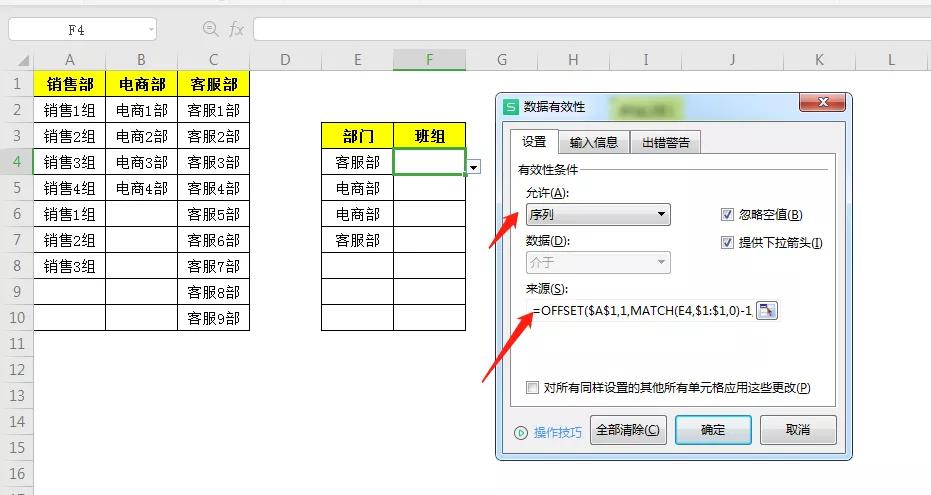Select column H header
The width and height of the screenshot is (931, 495).
tap(573, 60)
